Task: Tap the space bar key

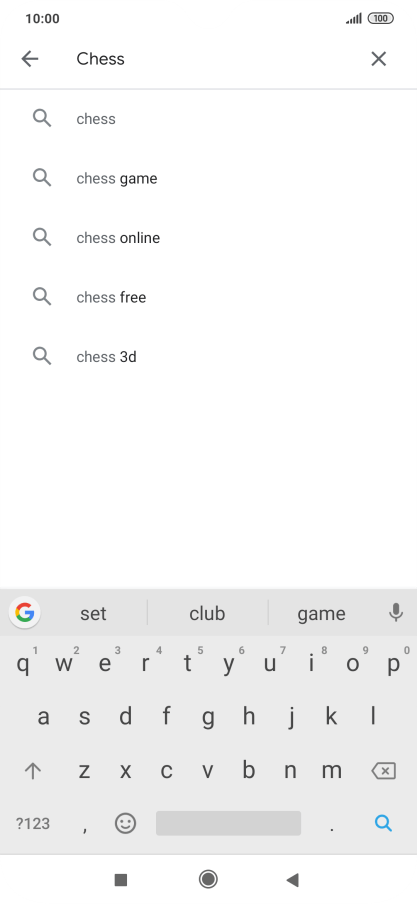Action: (228, 823)
